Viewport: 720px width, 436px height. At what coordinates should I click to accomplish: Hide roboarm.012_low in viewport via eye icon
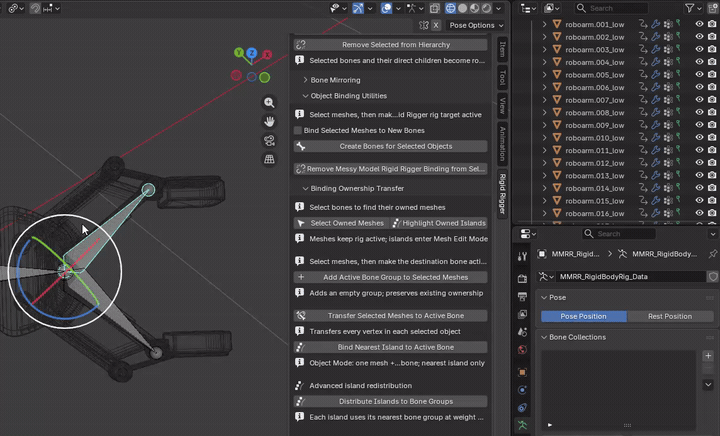click(x=699, y=162)
